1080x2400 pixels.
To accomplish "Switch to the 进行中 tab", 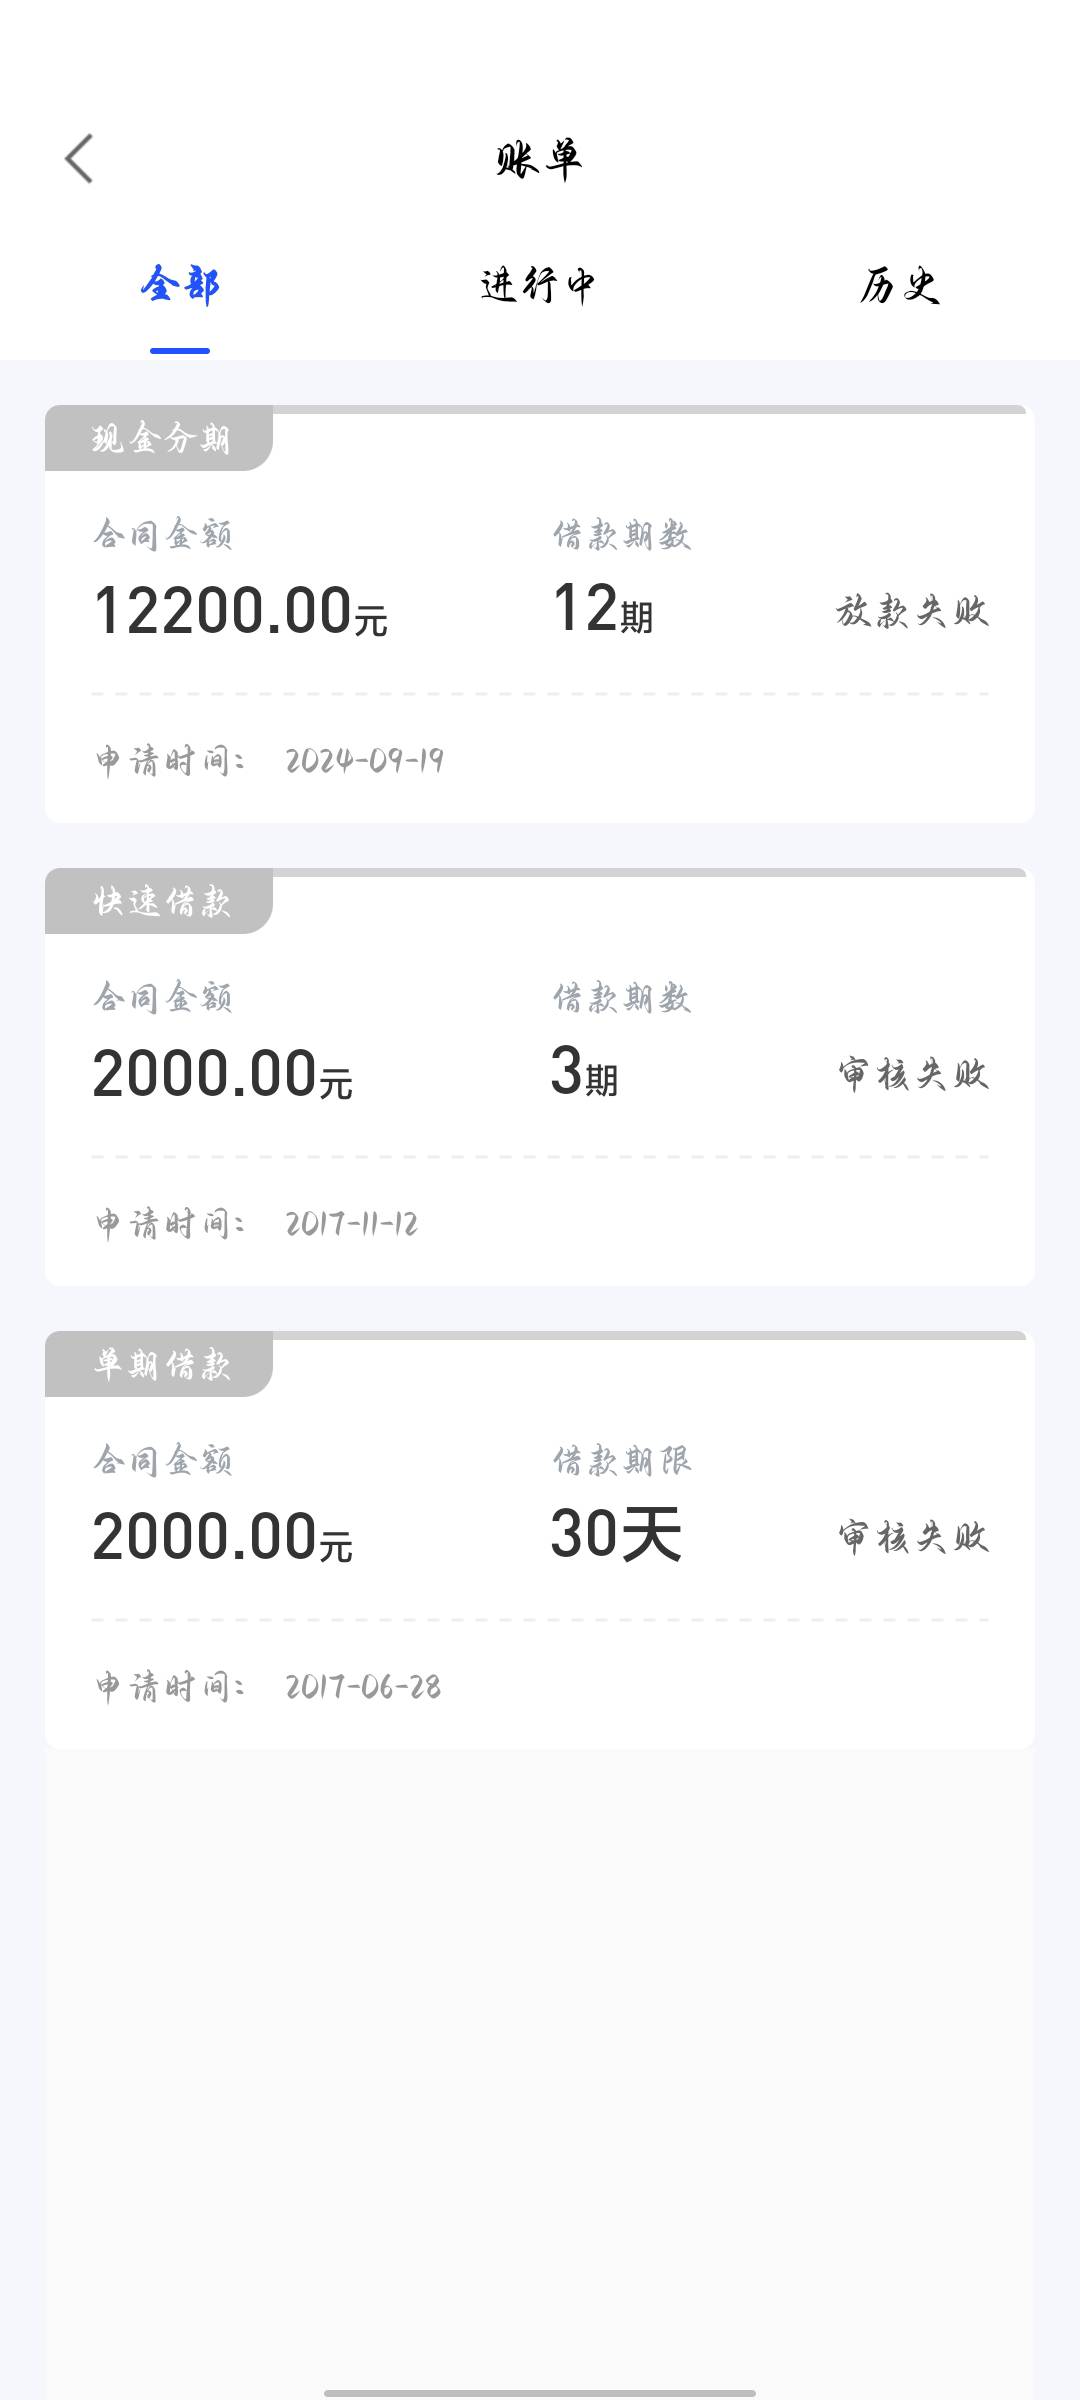I will point(539,286).
